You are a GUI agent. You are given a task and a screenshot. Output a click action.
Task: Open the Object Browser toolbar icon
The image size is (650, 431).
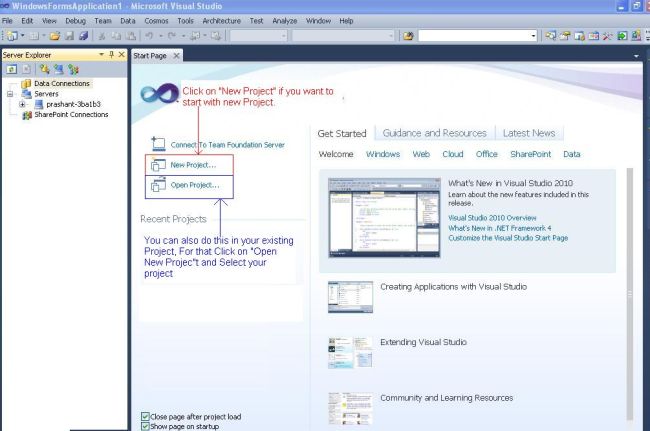(594, 36)
